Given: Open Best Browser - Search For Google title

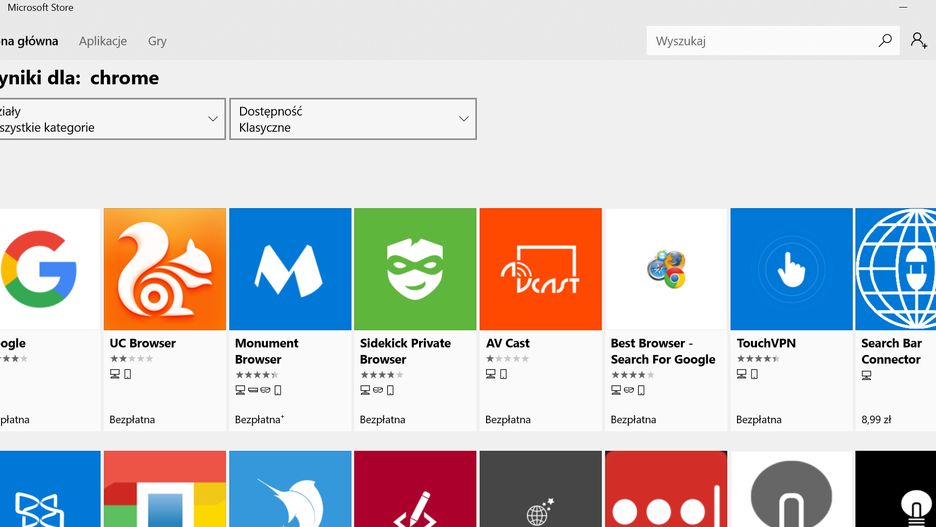Looking at the screenshot, I should click(663, 351).
